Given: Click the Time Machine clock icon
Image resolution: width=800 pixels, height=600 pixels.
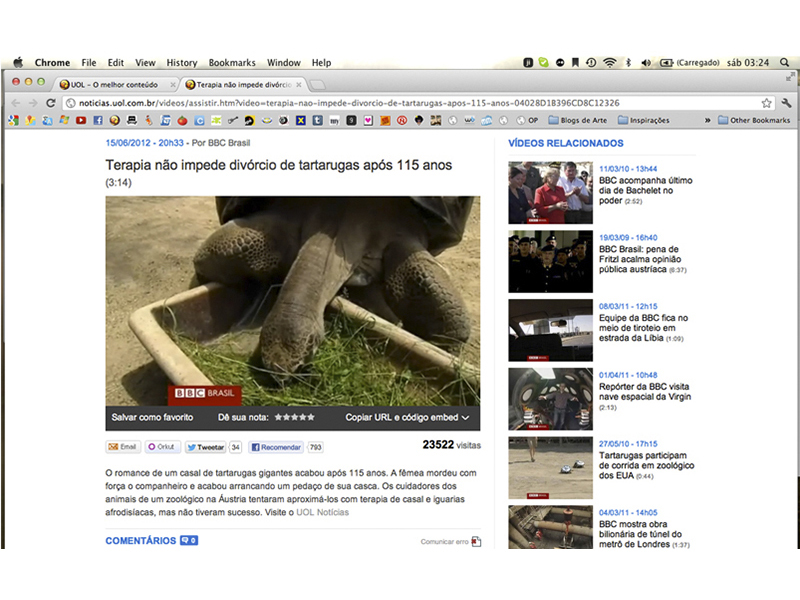Looking at the screenshot, I should (x=591, y=62).
